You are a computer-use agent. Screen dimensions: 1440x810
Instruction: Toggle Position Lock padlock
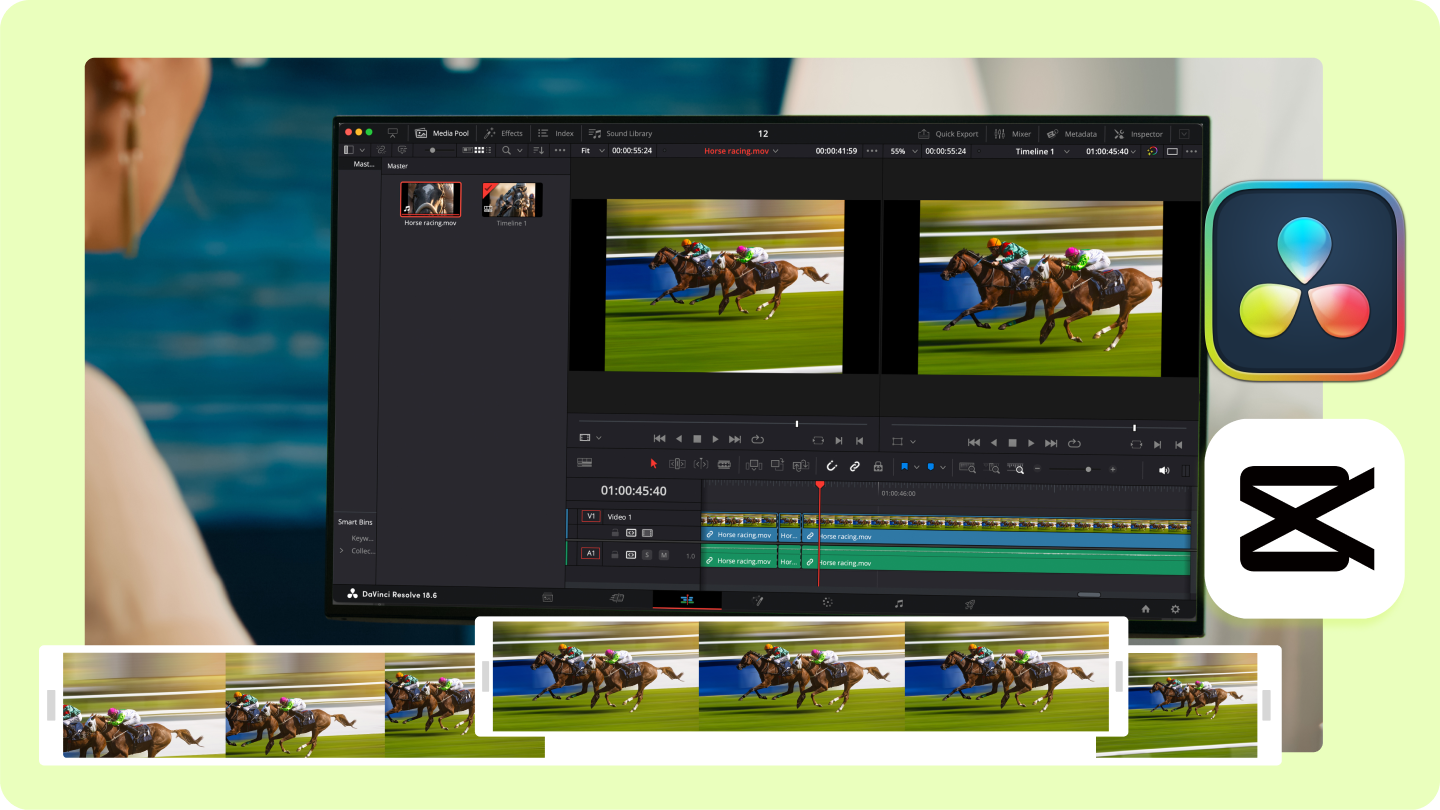click(x=878, y=466)
